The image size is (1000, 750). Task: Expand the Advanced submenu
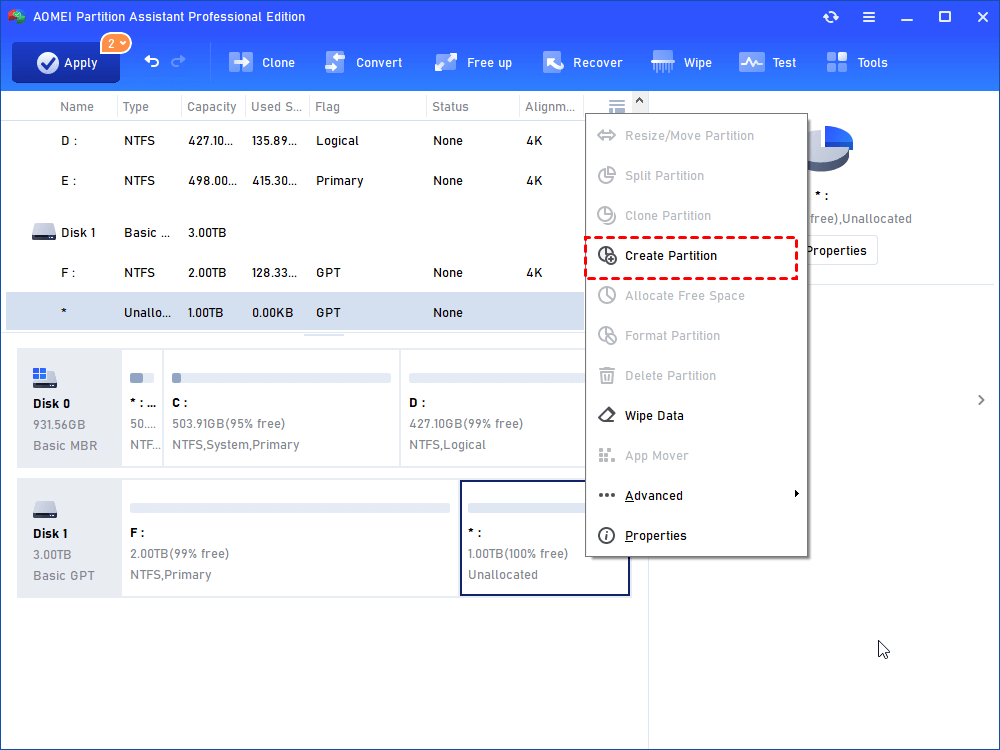(696, 496)
